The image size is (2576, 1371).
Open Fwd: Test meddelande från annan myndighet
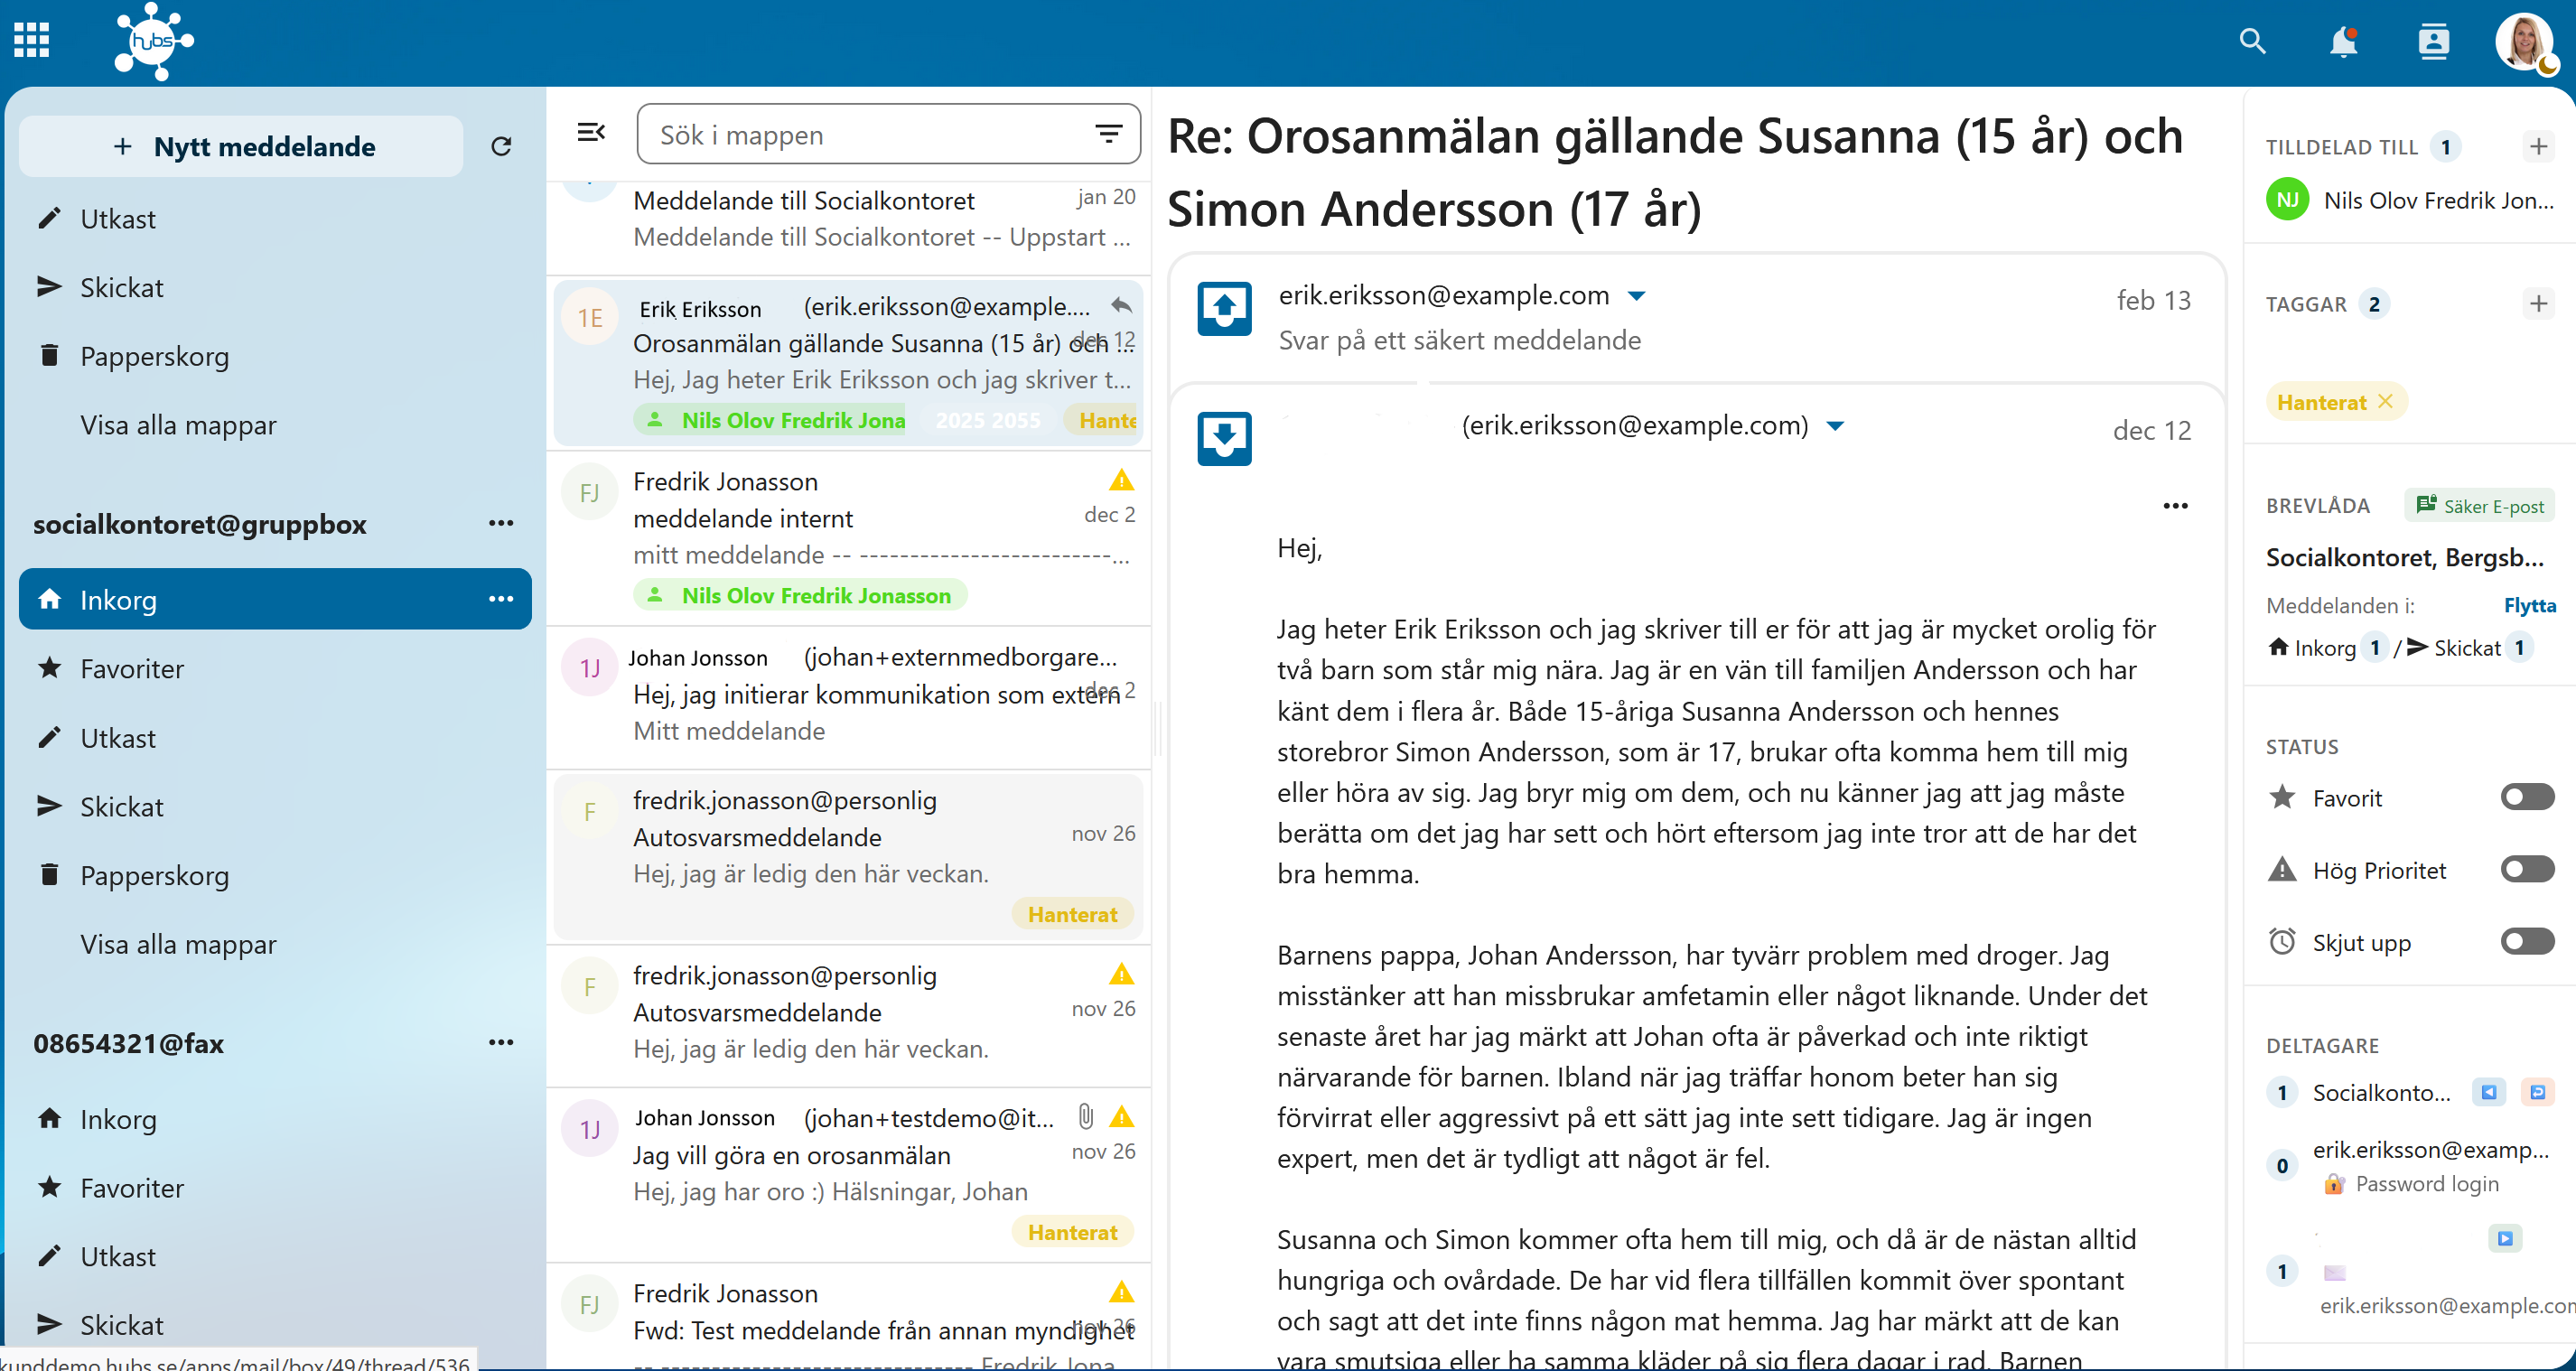(849, 1318)
